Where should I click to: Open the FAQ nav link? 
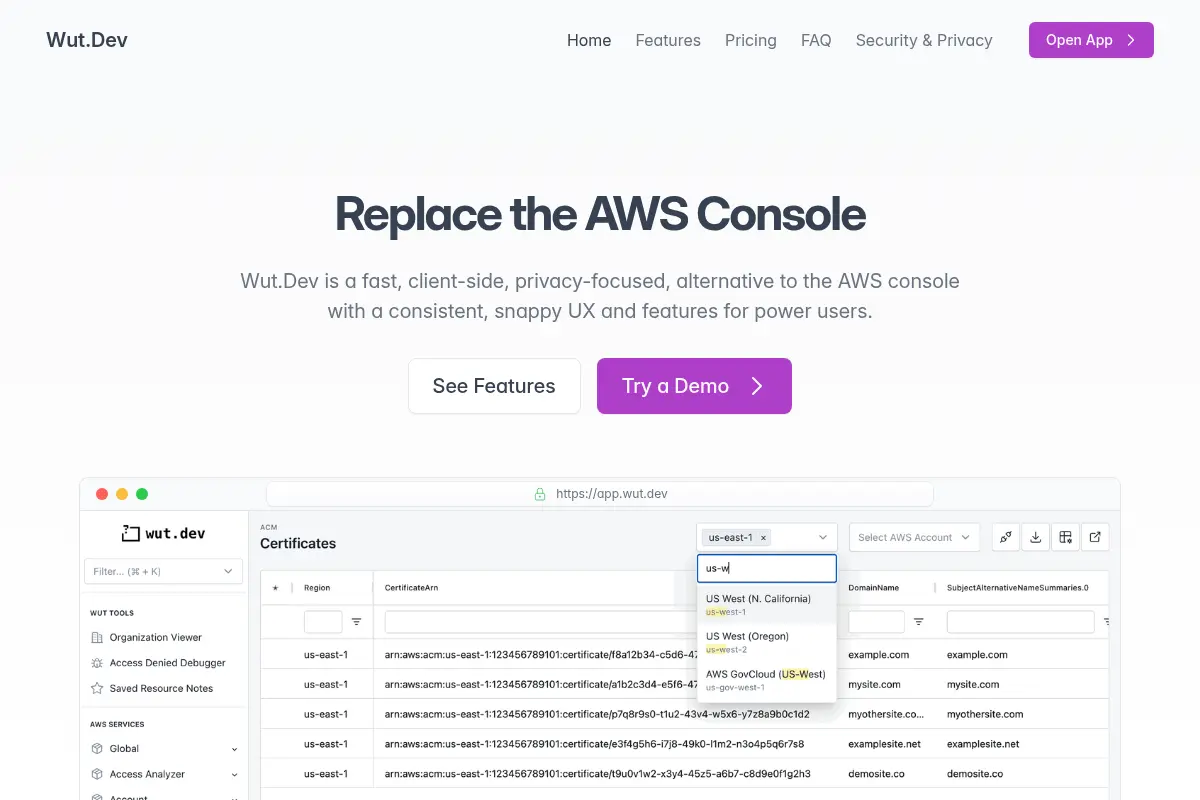tap(816, 40)
